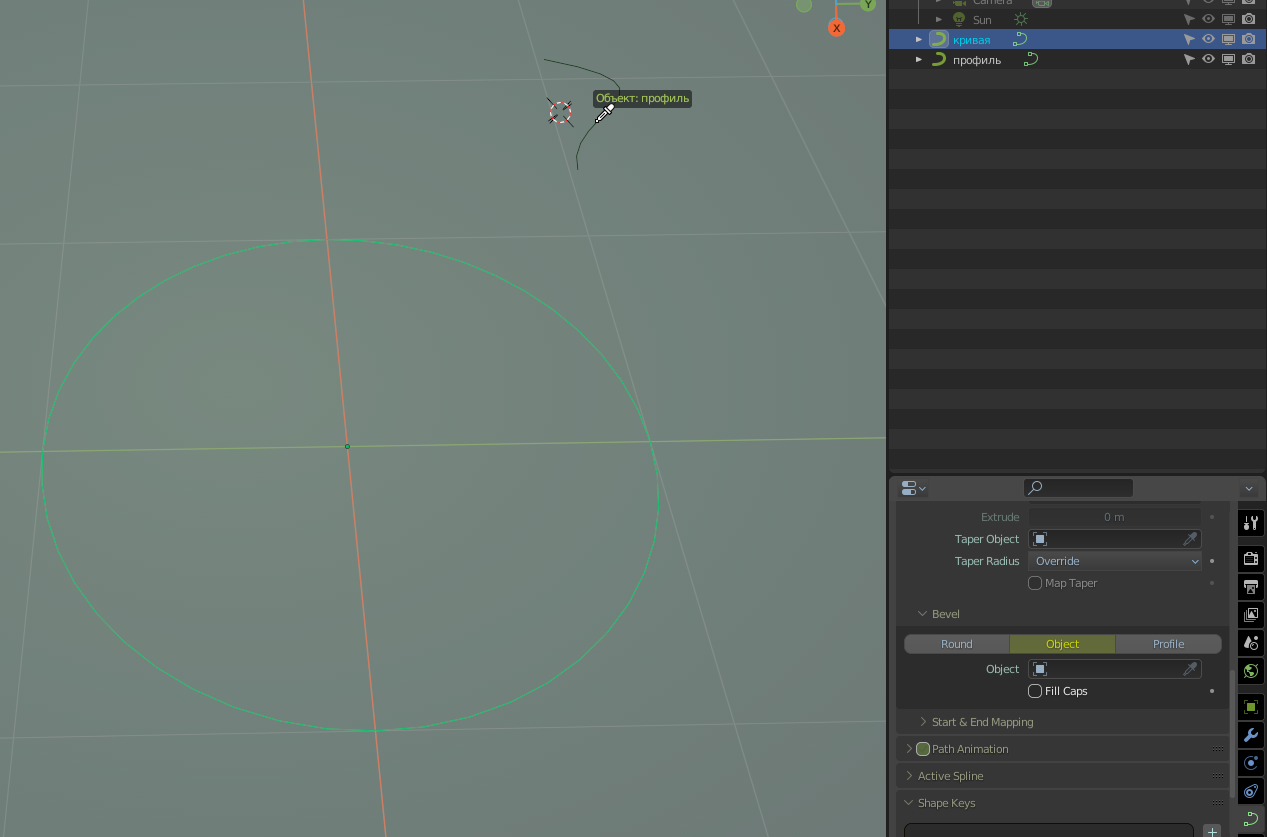
Task: Expand the Start & End Mapping panel
Action: click(981, 722)
